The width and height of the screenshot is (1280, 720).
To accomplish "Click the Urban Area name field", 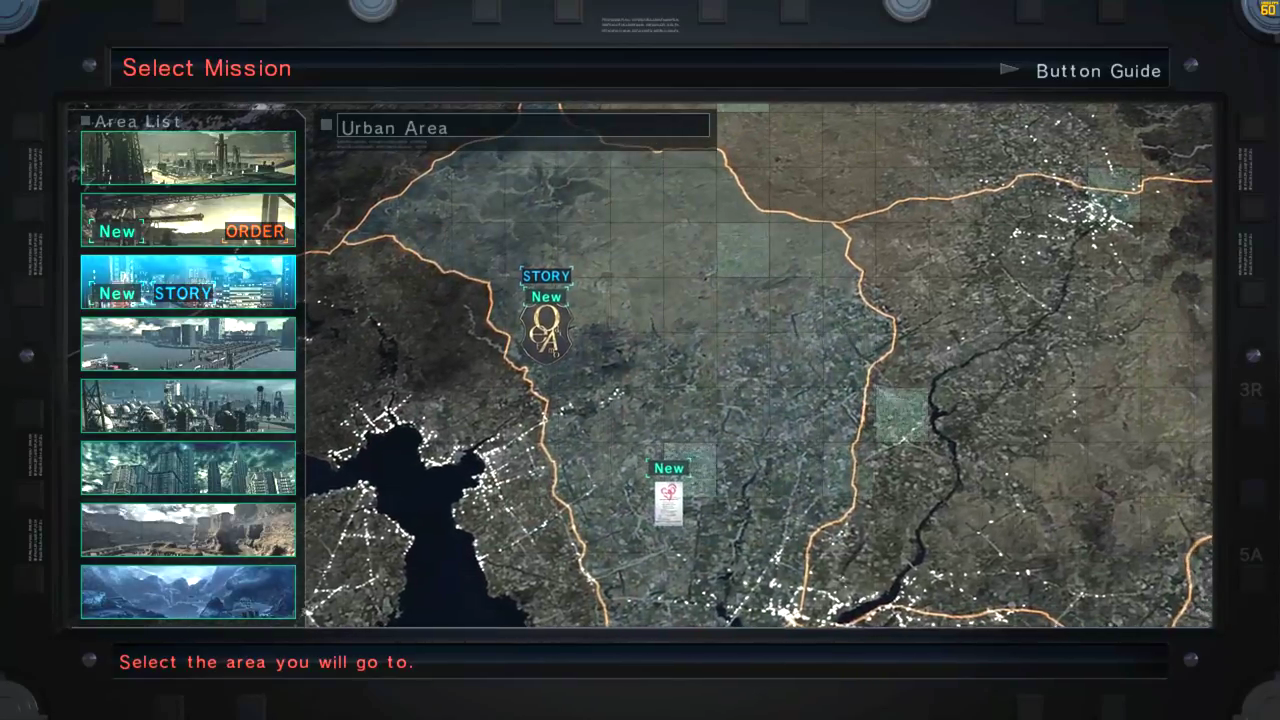I will click(523, 126).
